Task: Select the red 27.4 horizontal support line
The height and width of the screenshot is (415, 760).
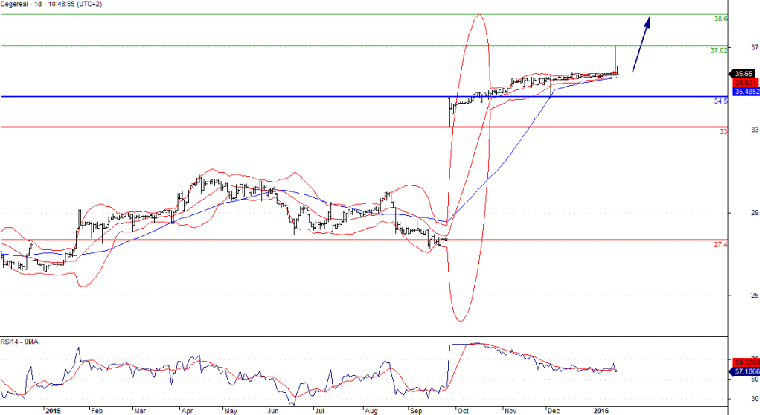Action: pos(300,240)
